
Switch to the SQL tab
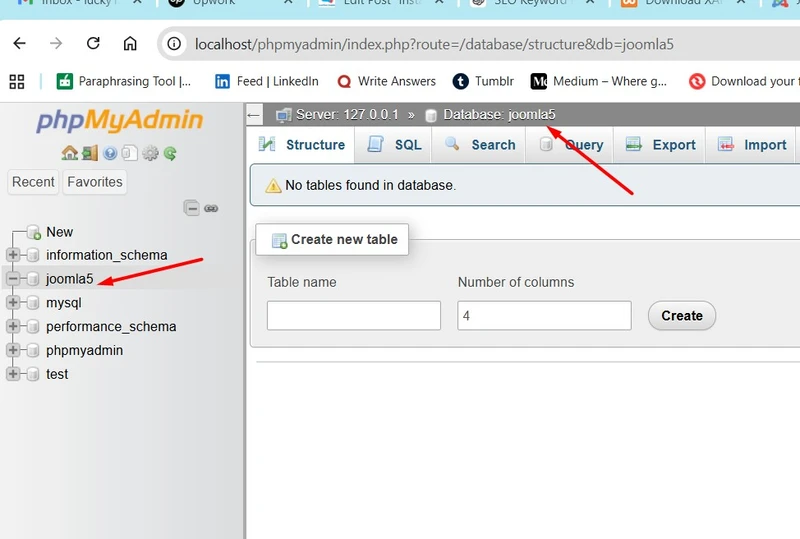click(x=394, y=145)
